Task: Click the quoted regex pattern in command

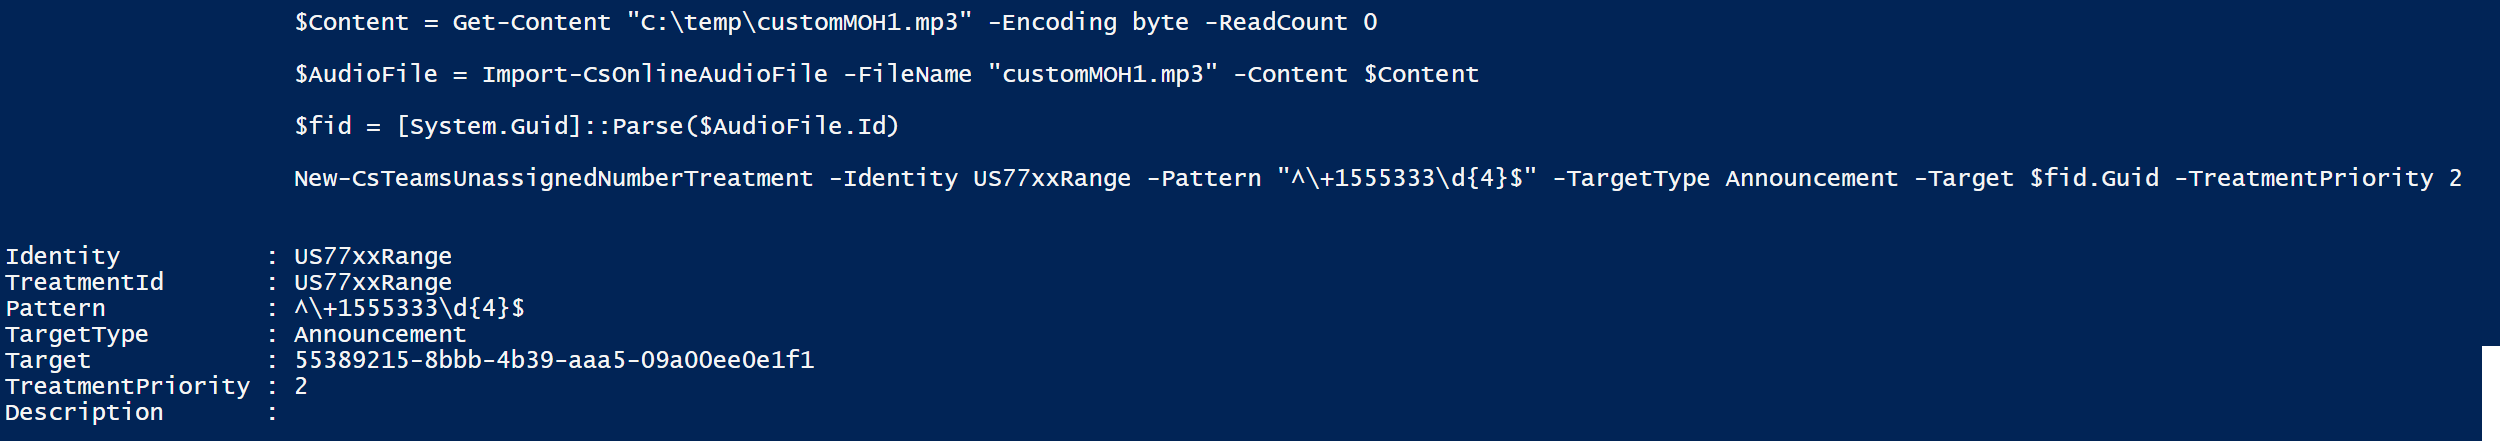Action: (x=1406, y=178)
